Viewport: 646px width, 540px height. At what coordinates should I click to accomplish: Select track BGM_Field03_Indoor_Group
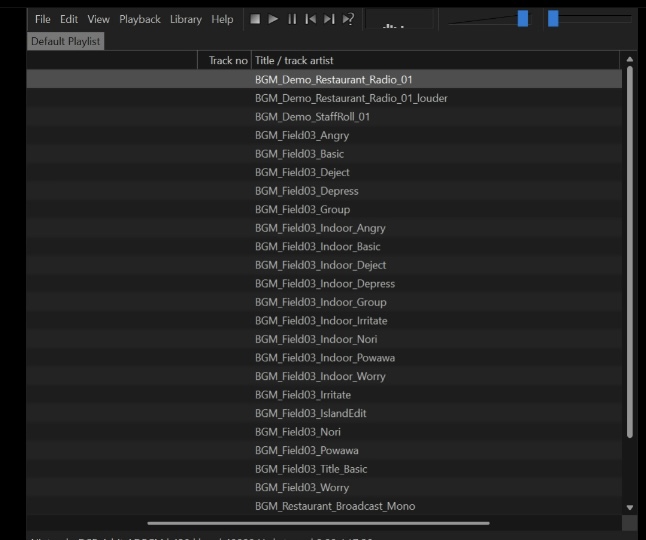point(324,302)
